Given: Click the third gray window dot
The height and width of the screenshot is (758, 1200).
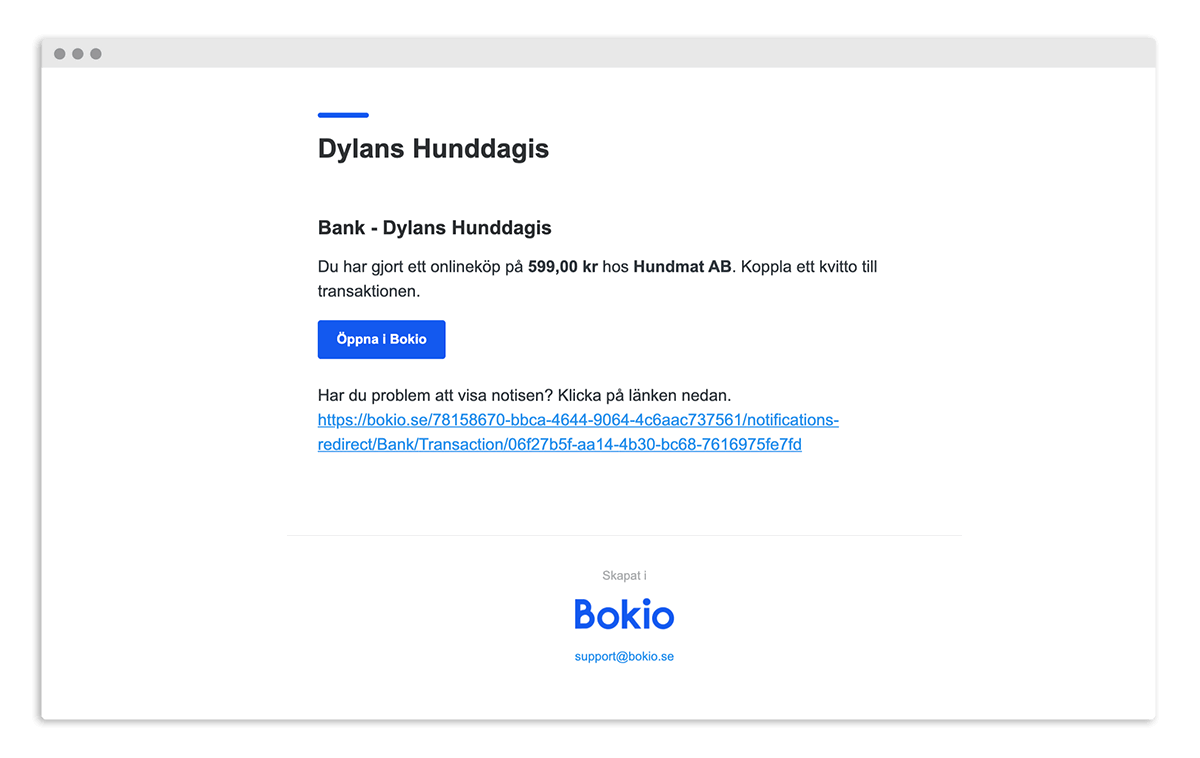Looking at the screenshot, I should coord(96,54).
